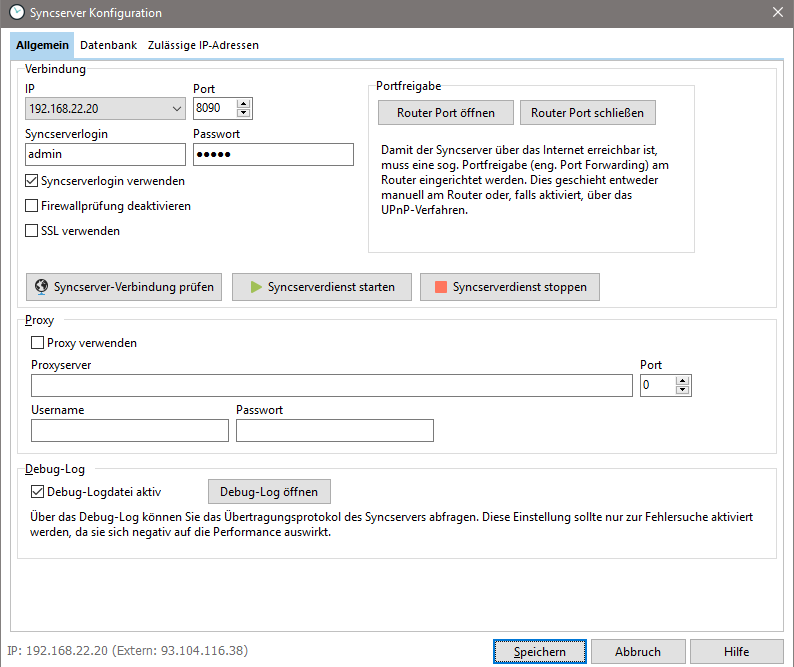Screen dimensions: 794x667
Task: Expand the IP address dropdown
Action: click(x=176, y=108)
